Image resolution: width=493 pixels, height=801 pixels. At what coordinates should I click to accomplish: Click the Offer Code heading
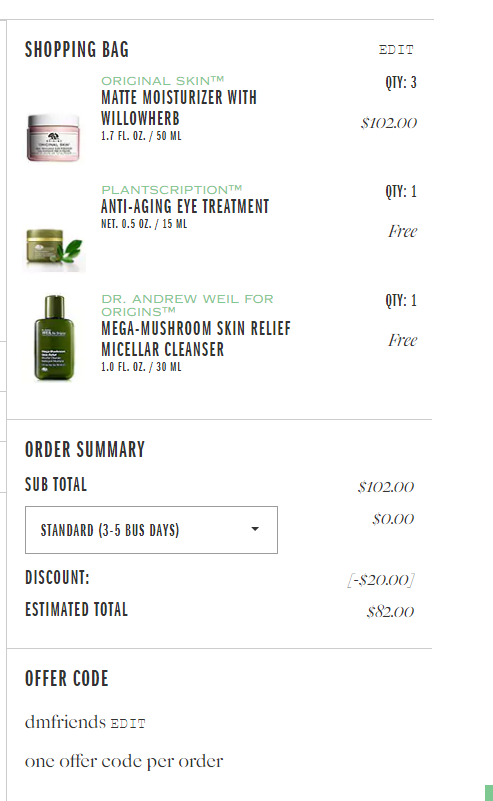click(x=66, y=678)
